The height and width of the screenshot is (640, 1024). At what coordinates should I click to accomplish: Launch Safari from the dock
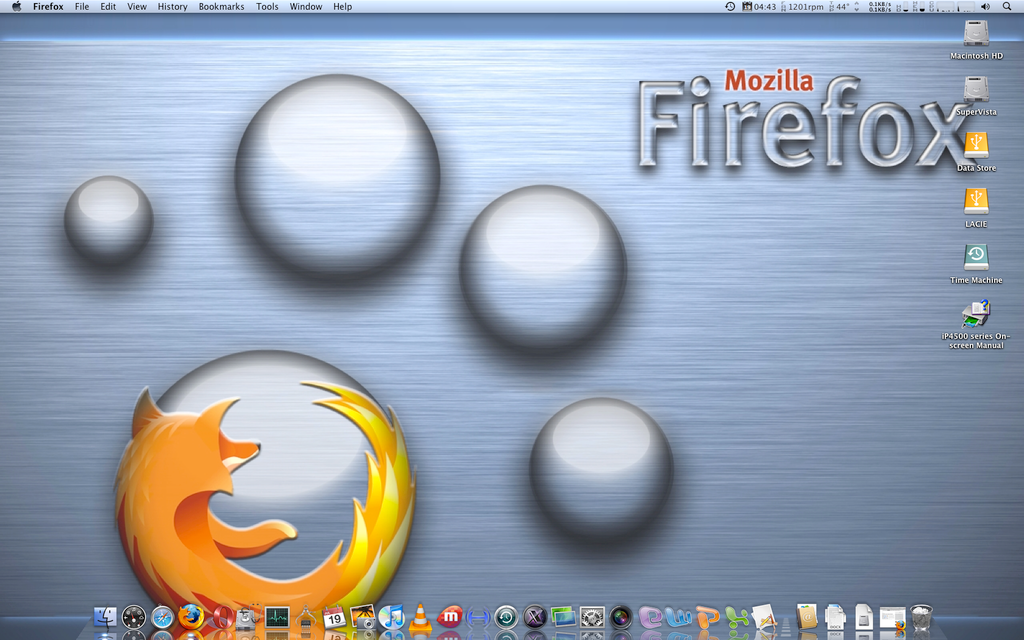pos(163,616)
